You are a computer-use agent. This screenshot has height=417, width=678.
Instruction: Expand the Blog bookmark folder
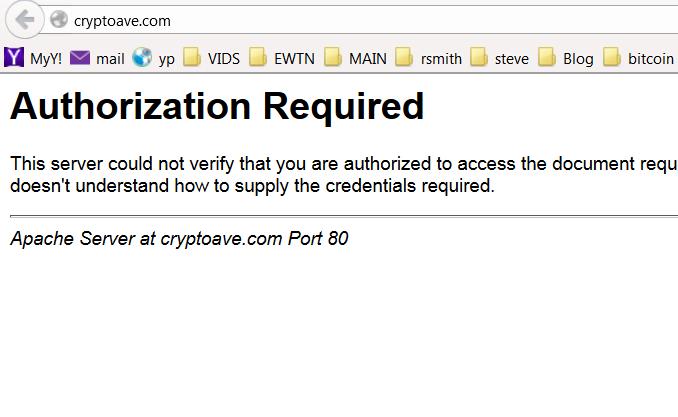566,58
